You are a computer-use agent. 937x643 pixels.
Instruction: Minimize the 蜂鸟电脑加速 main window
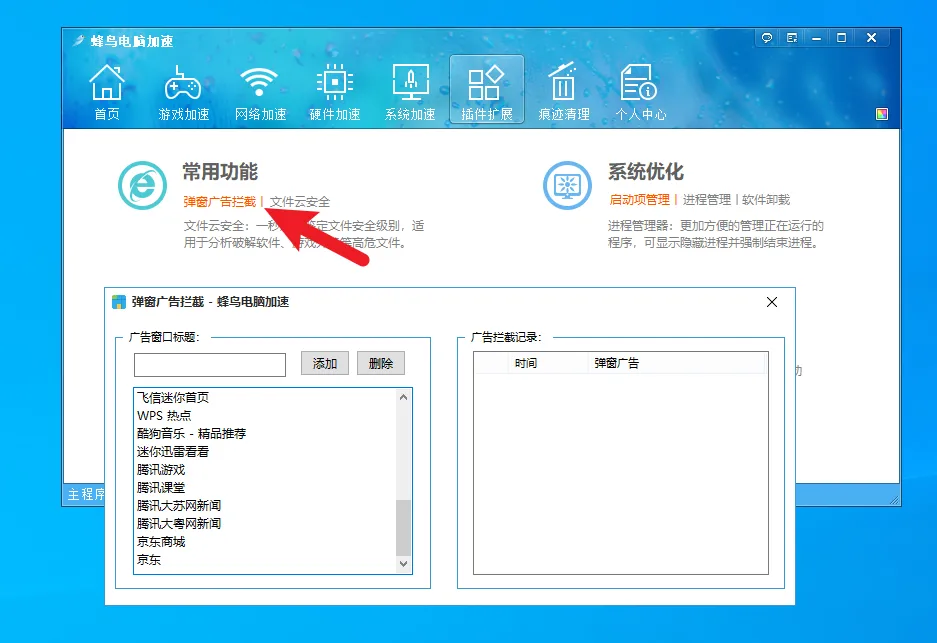(x=816, y=38)
